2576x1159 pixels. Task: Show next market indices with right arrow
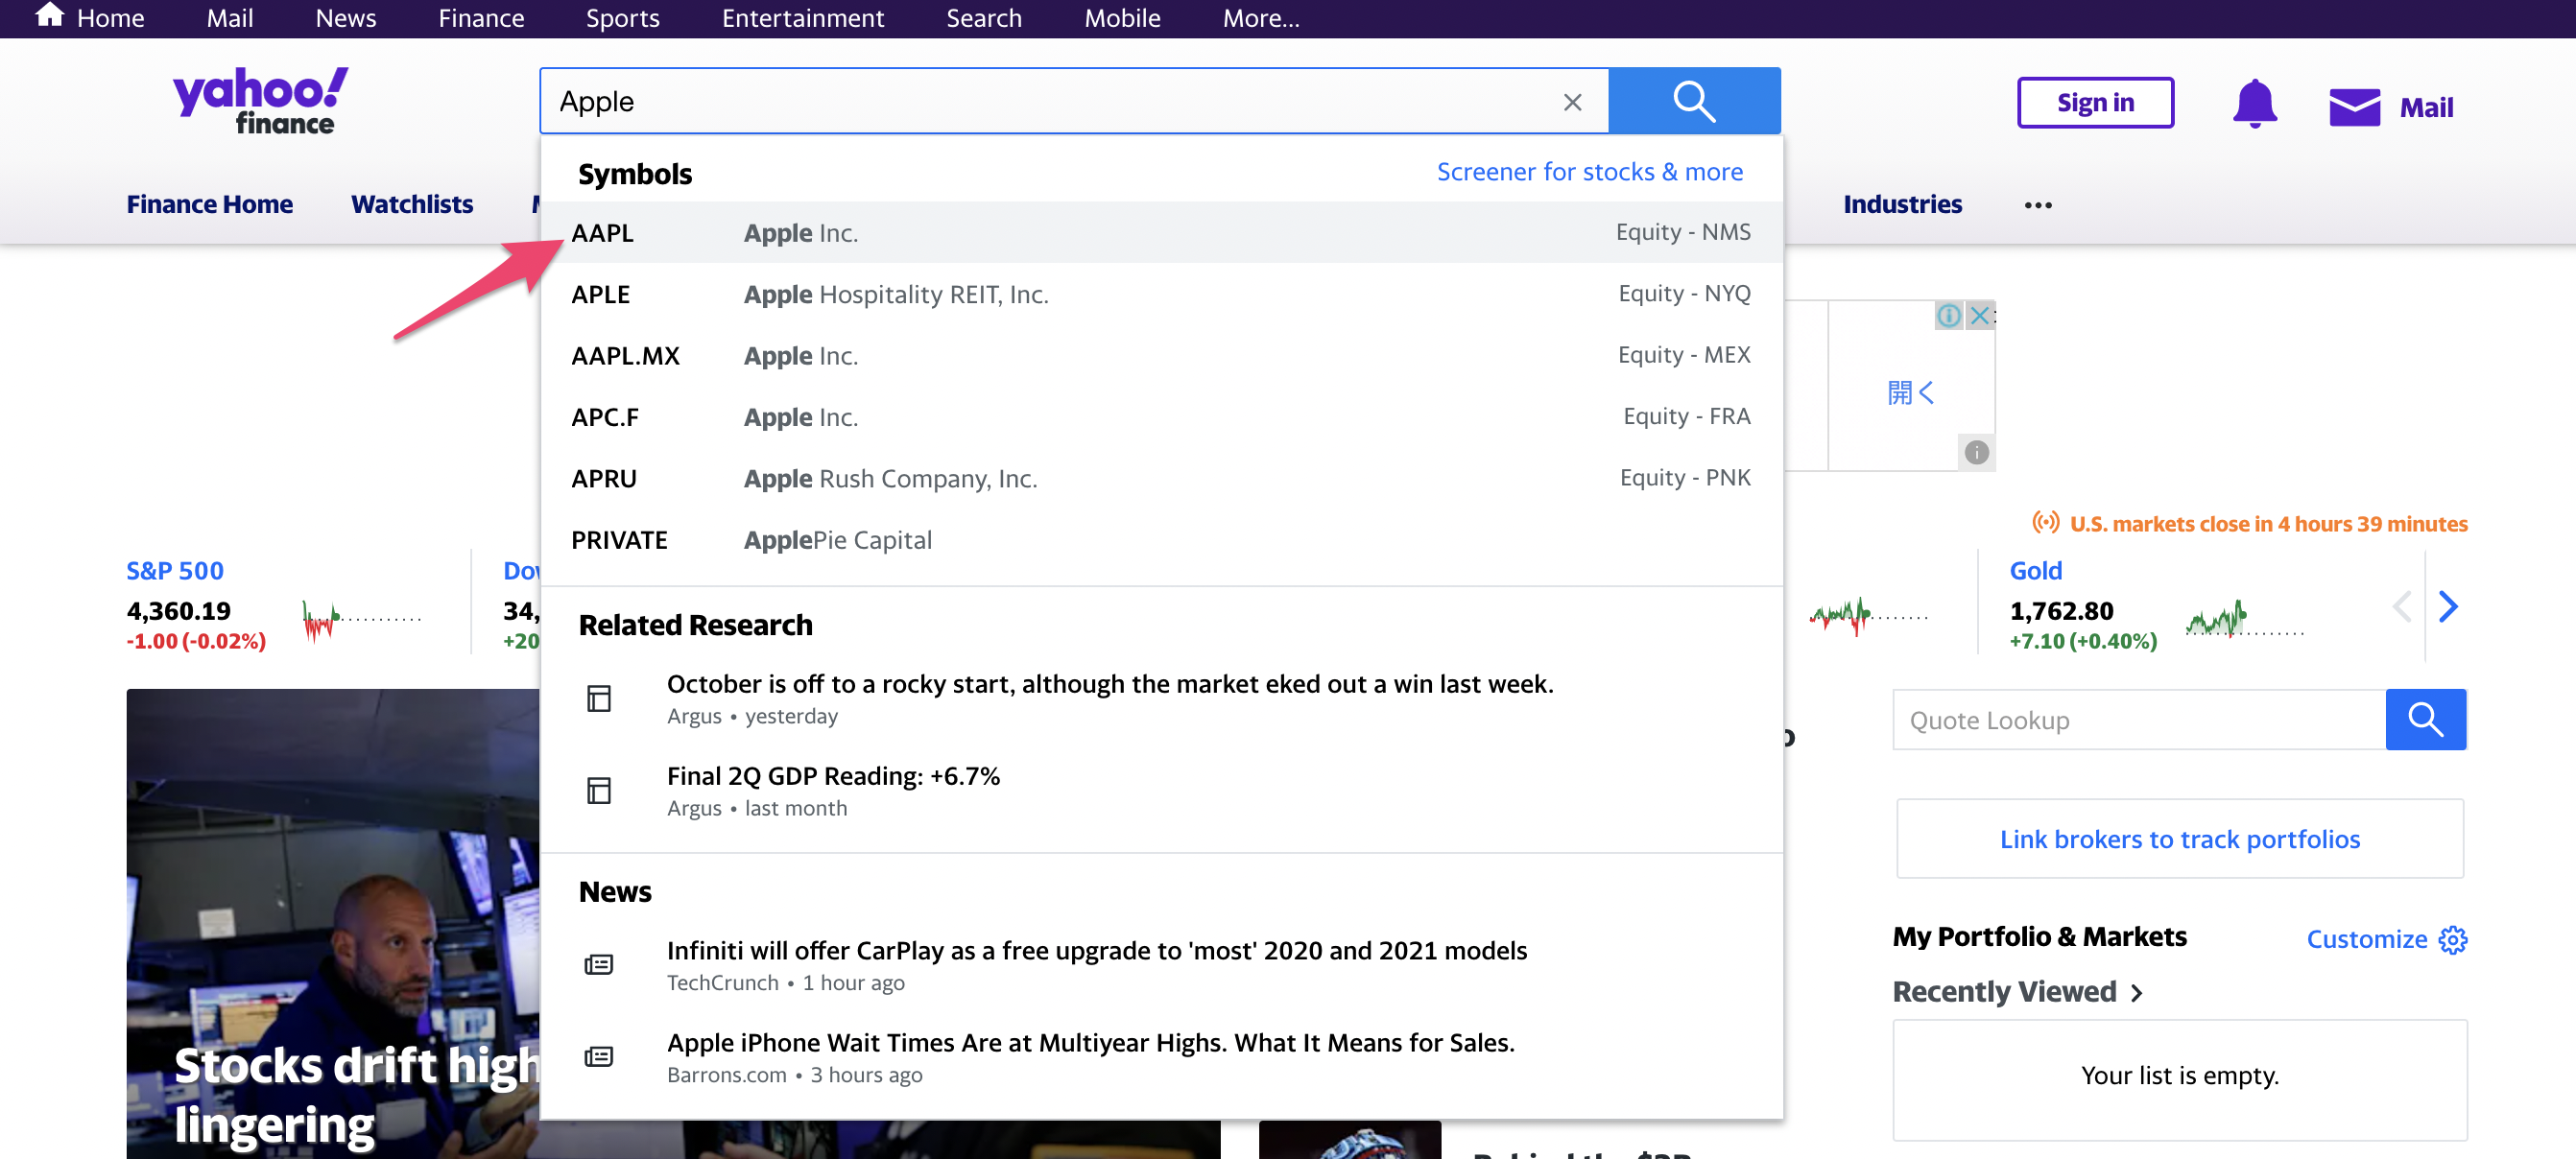click(x=2448, y=606)
